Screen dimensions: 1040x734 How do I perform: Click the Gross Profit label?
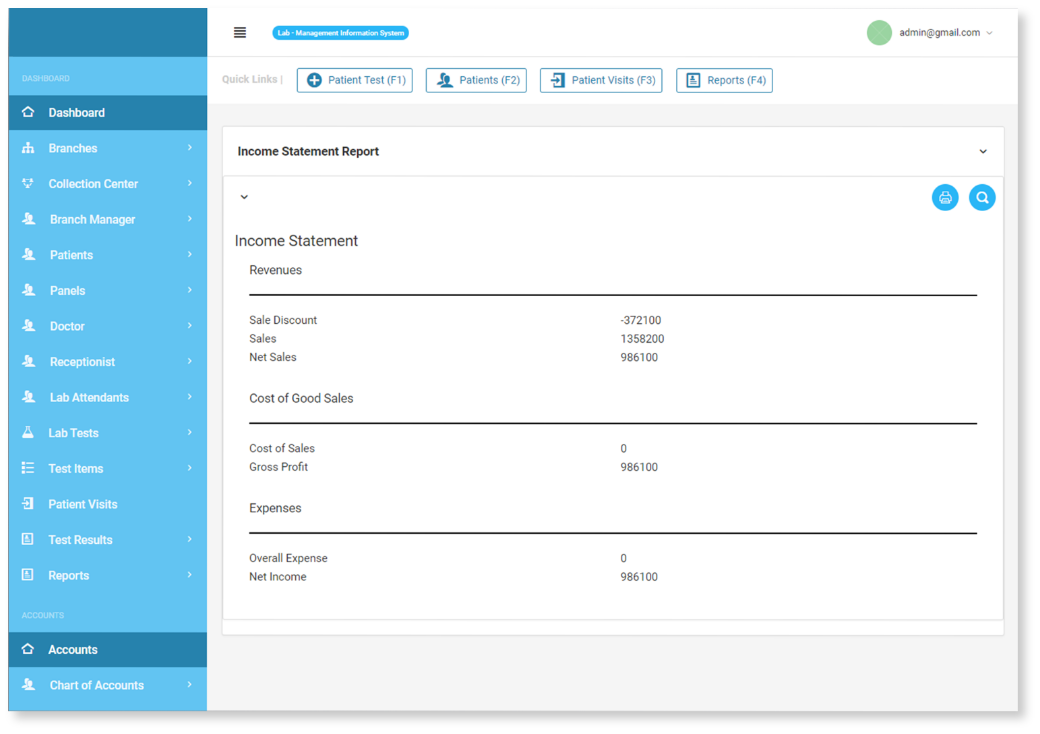[x=279, y=467]
